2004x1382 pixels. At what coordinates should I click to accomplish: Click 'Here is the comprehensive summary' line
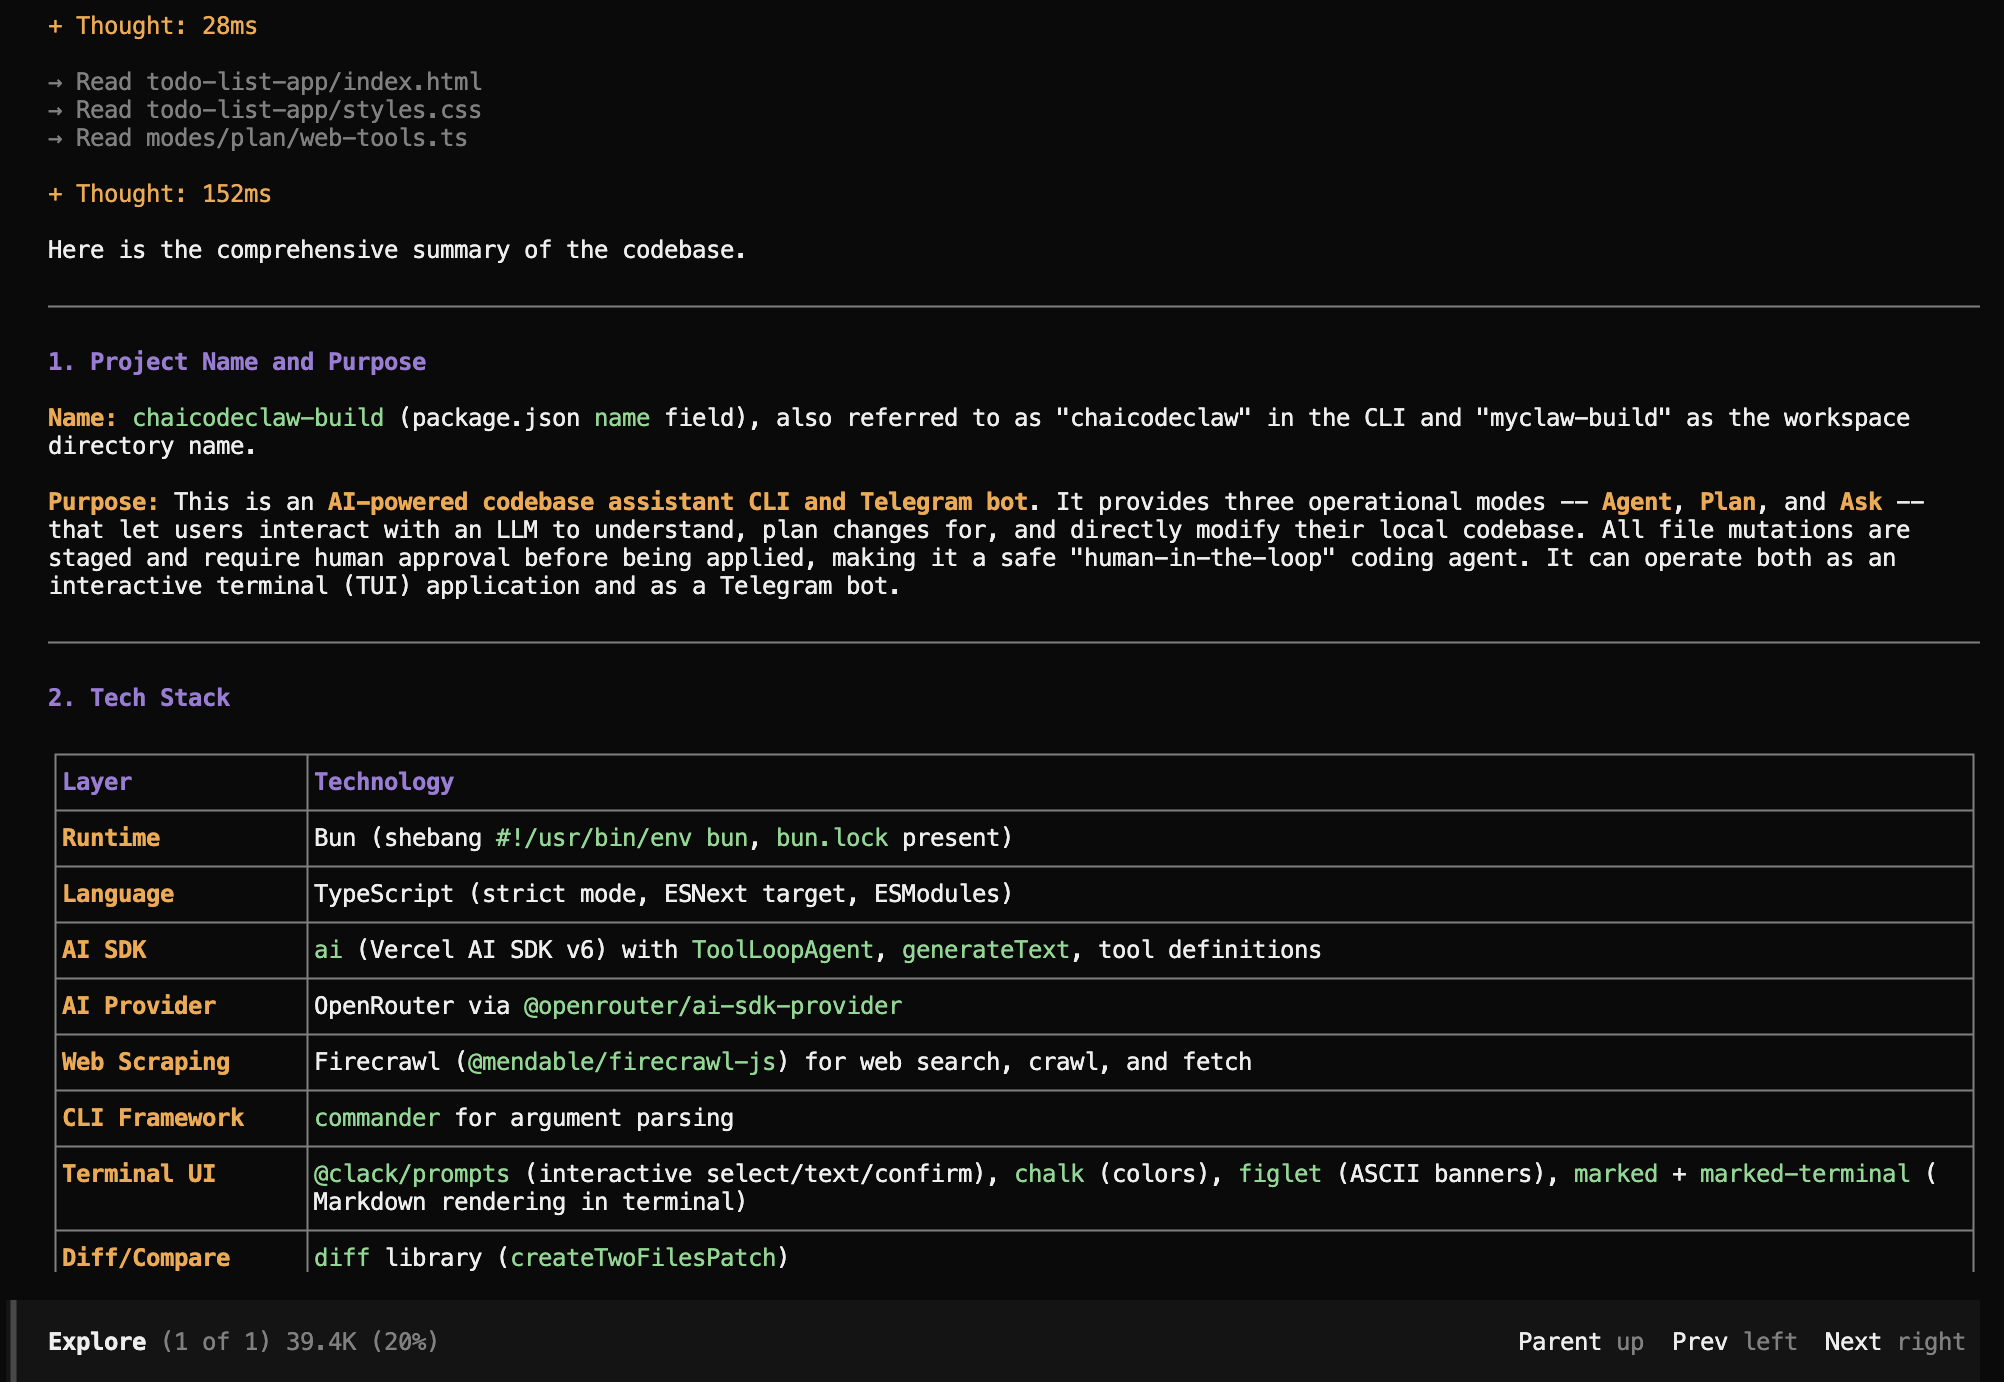click(397, 250)
